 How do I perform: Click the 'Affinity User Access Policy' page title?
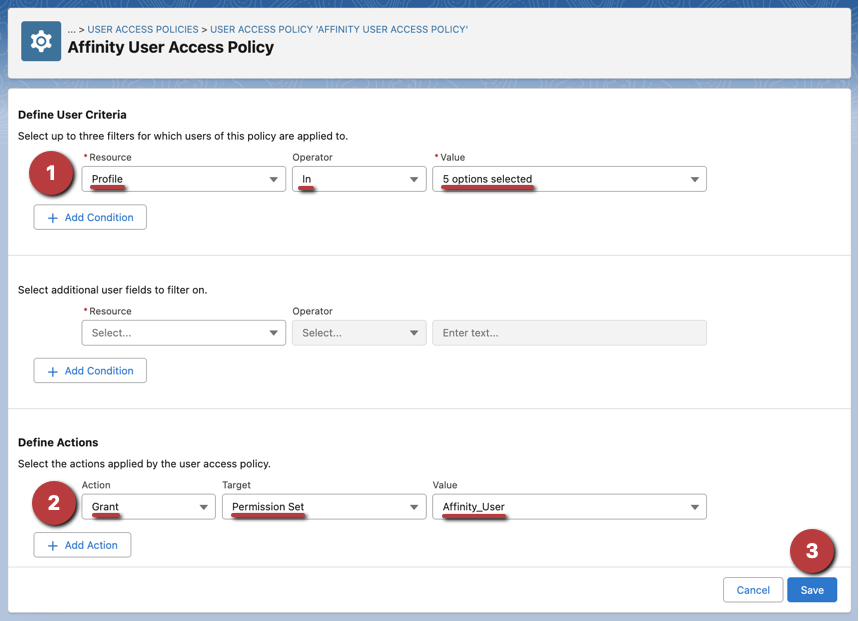[x=170, y=48]
